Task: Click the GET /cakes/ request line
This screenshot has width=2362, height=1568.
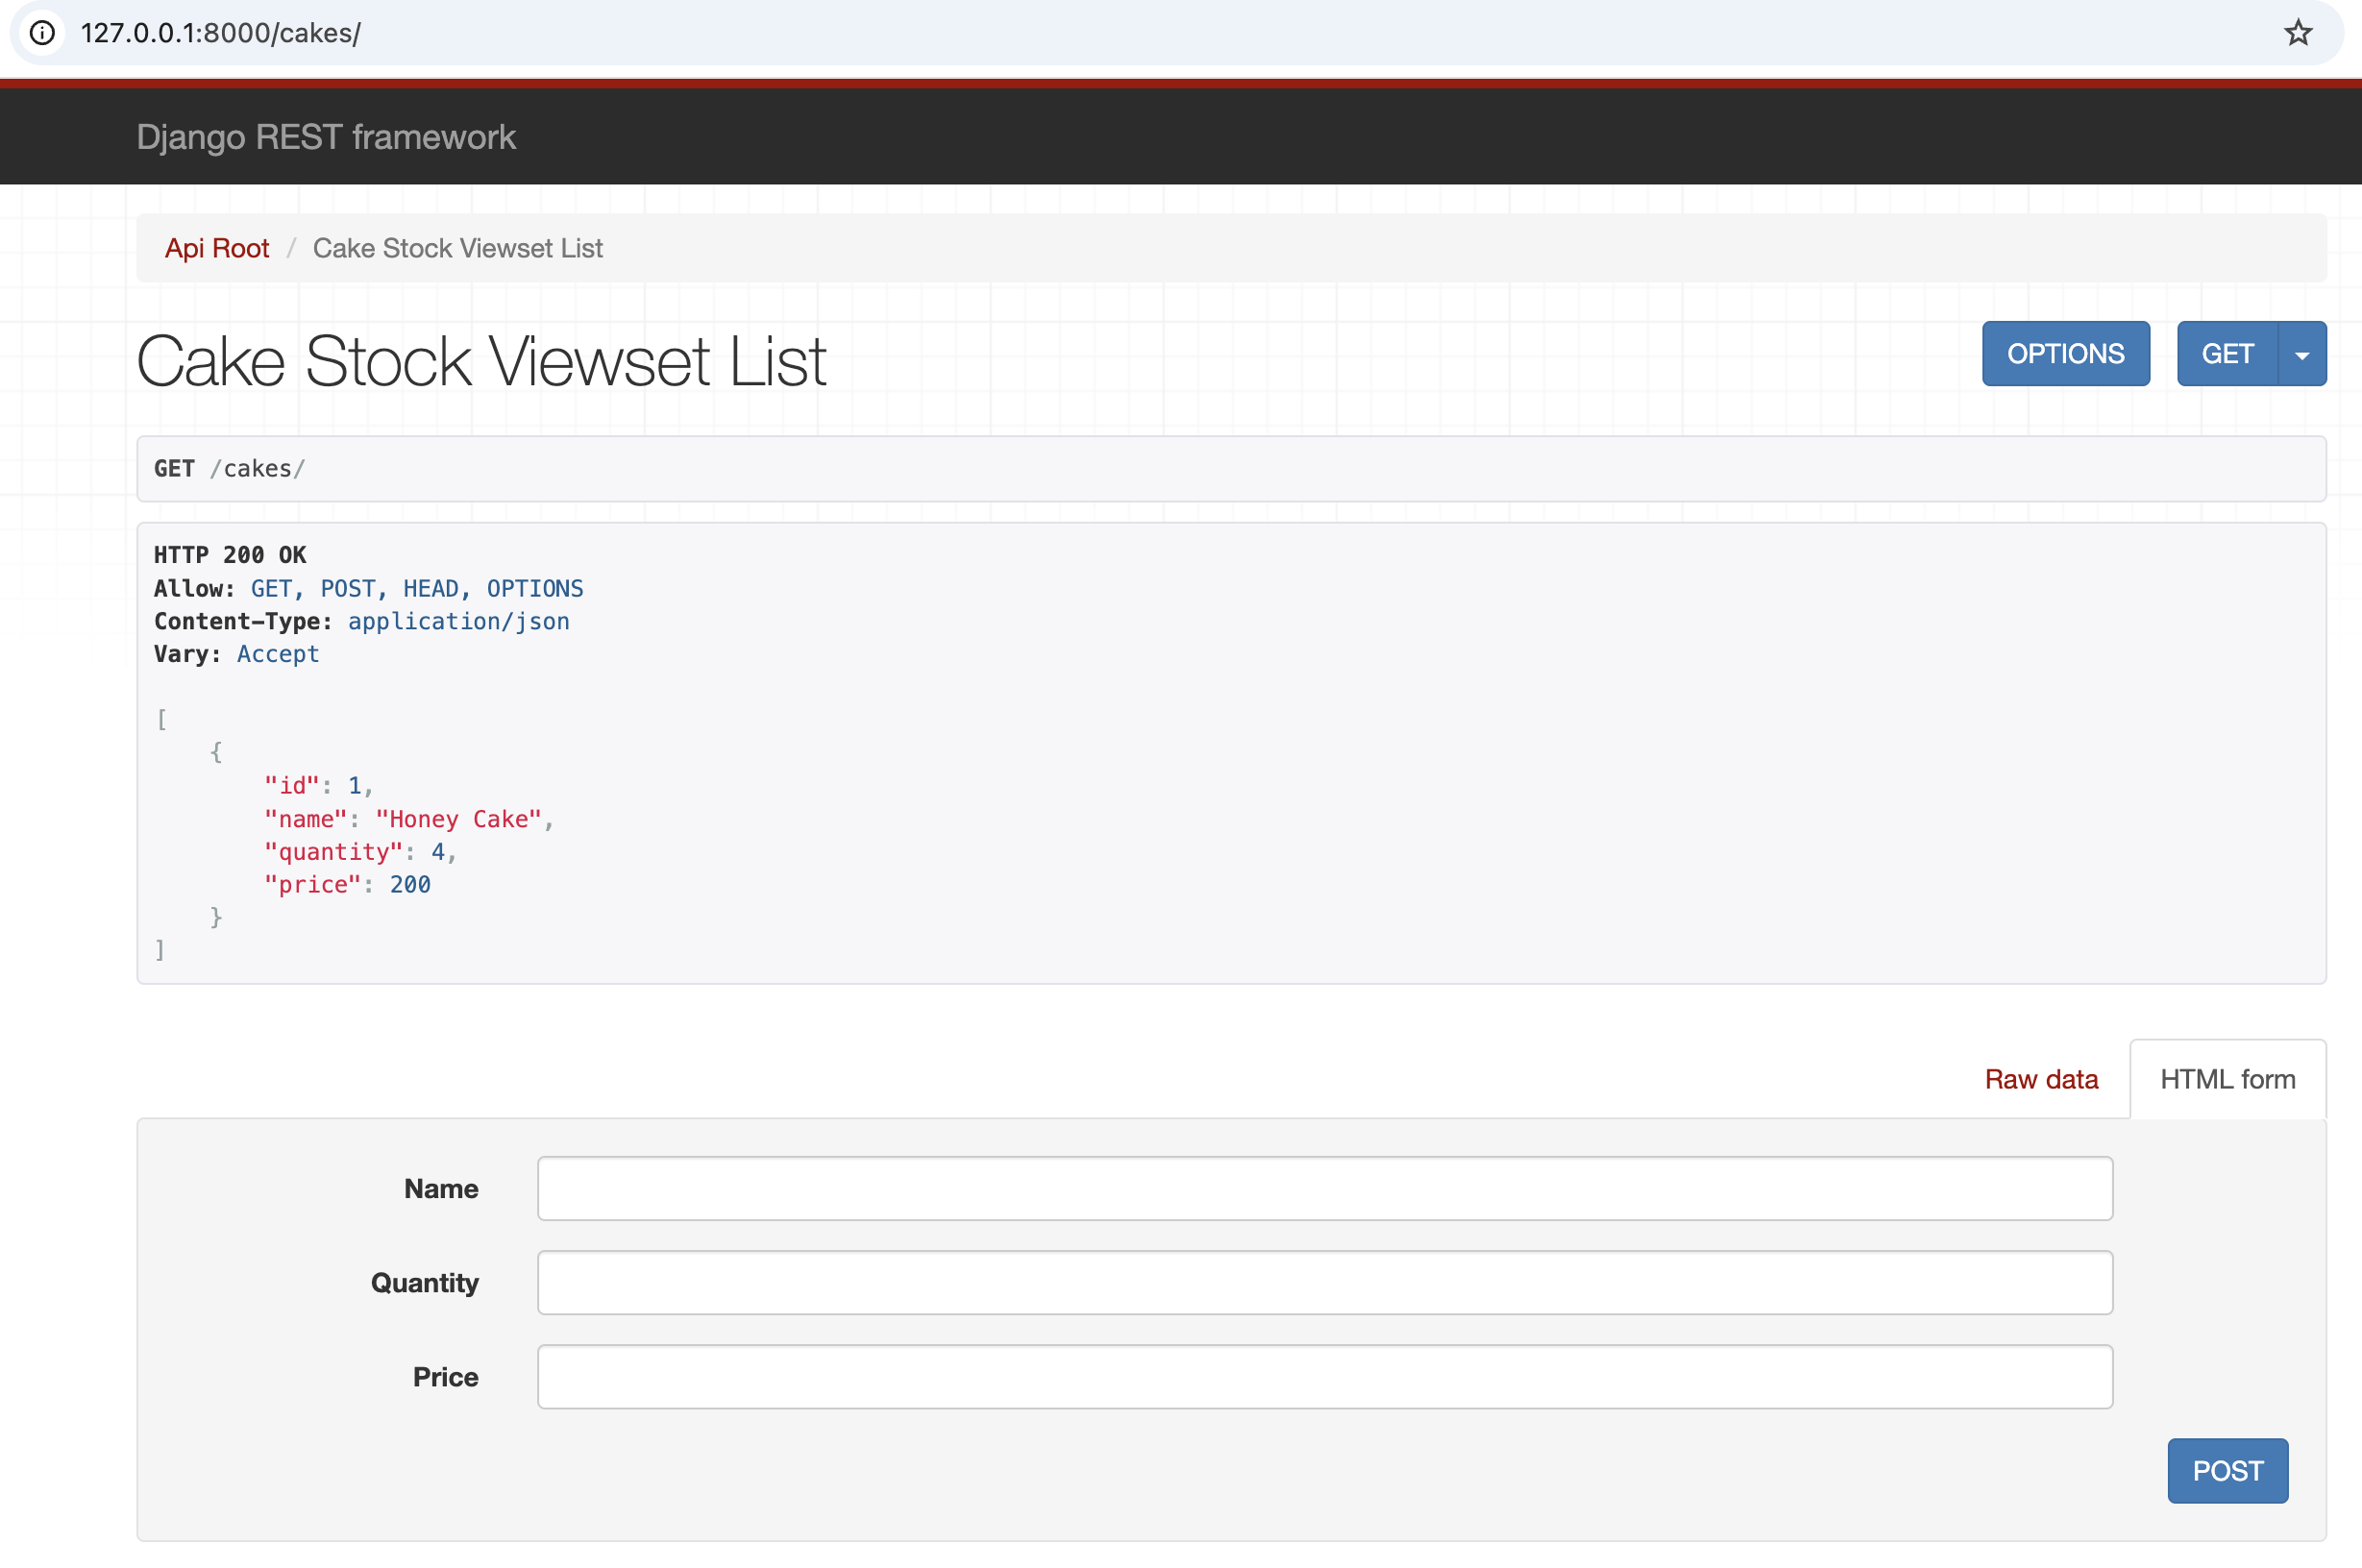Action: click(230, 469)
